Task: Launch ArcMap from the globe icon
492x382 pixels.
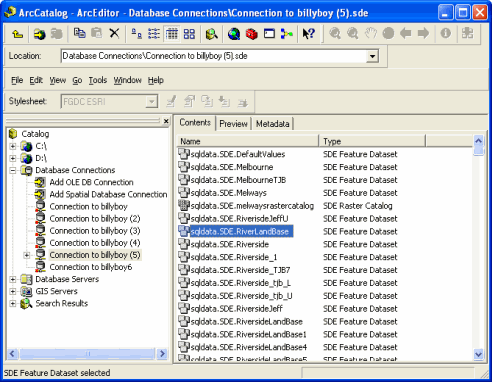Action: [x=234, y=34]
